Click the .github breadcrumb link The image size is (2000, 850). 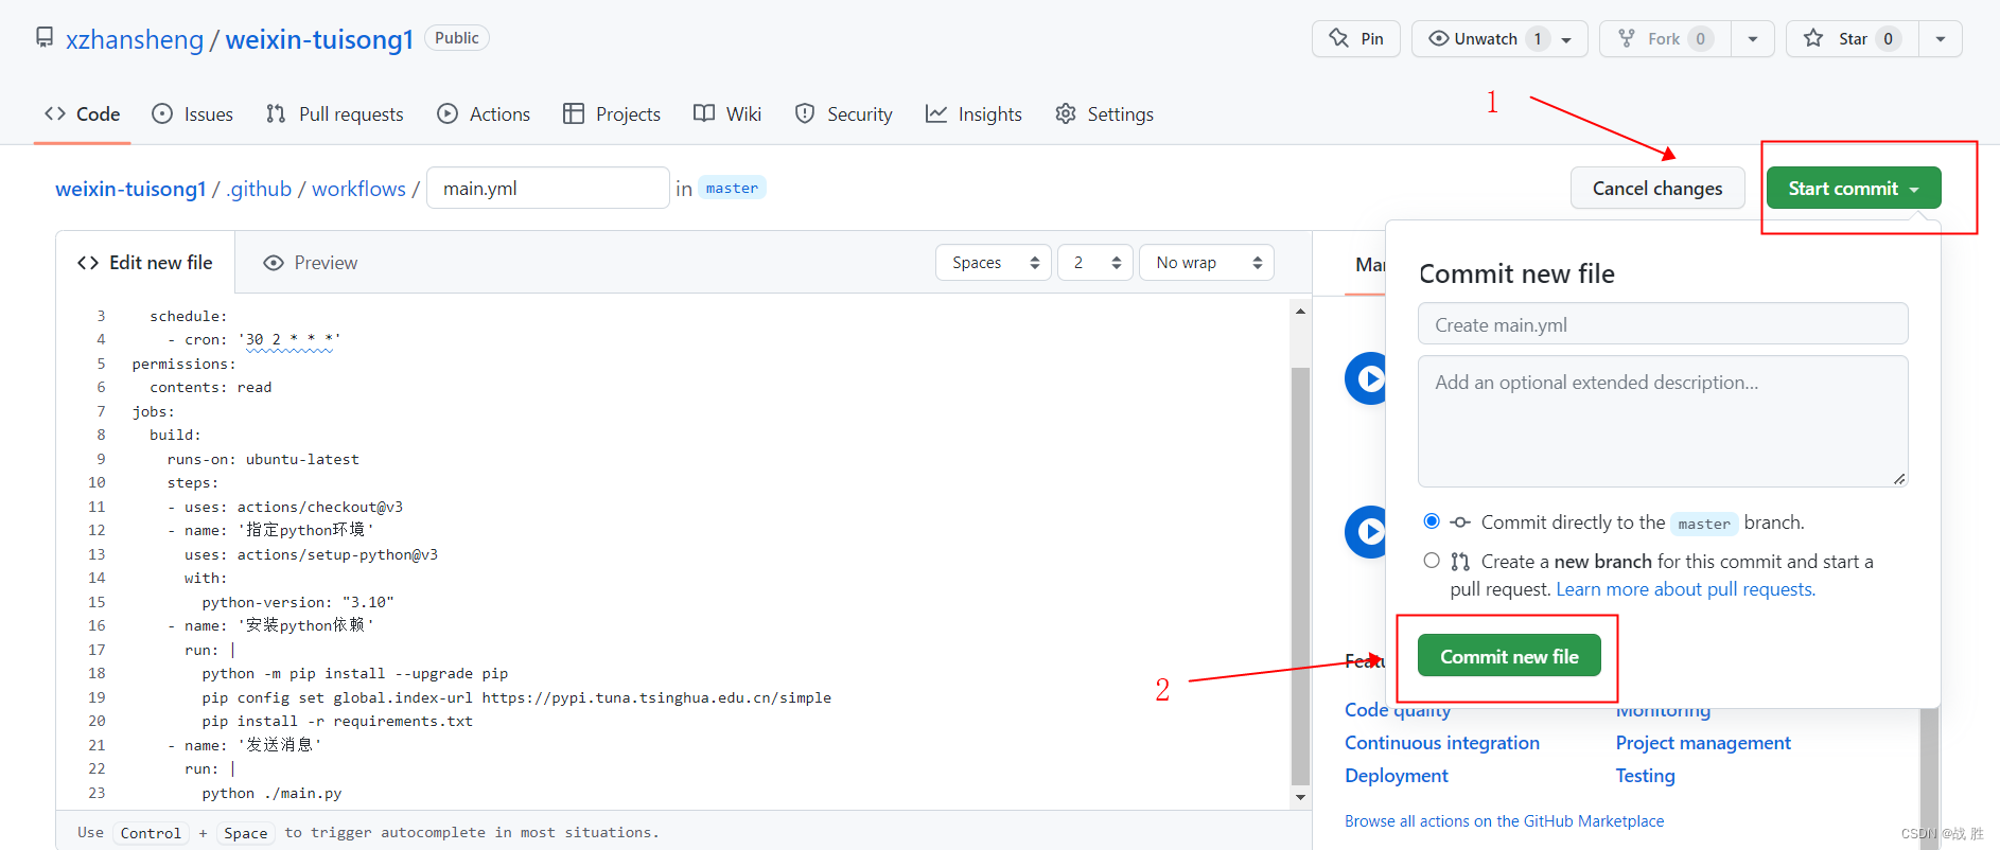click(x=259, y=188)
